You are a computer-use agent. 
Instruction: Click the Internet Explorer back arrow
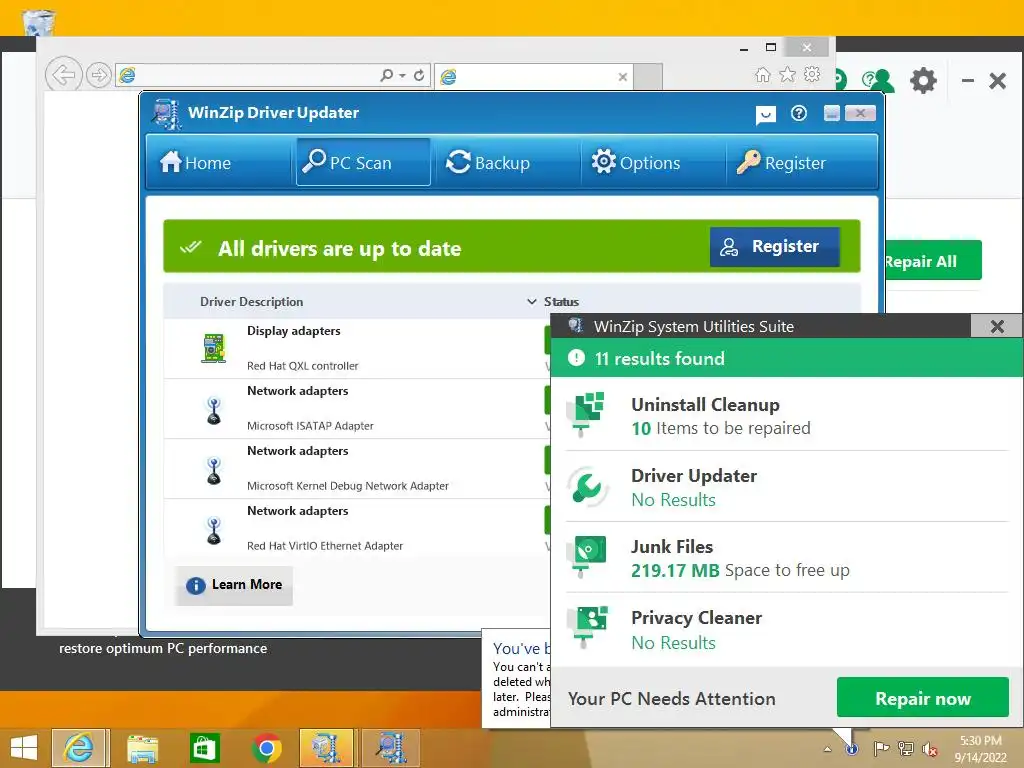pos(63,75)
